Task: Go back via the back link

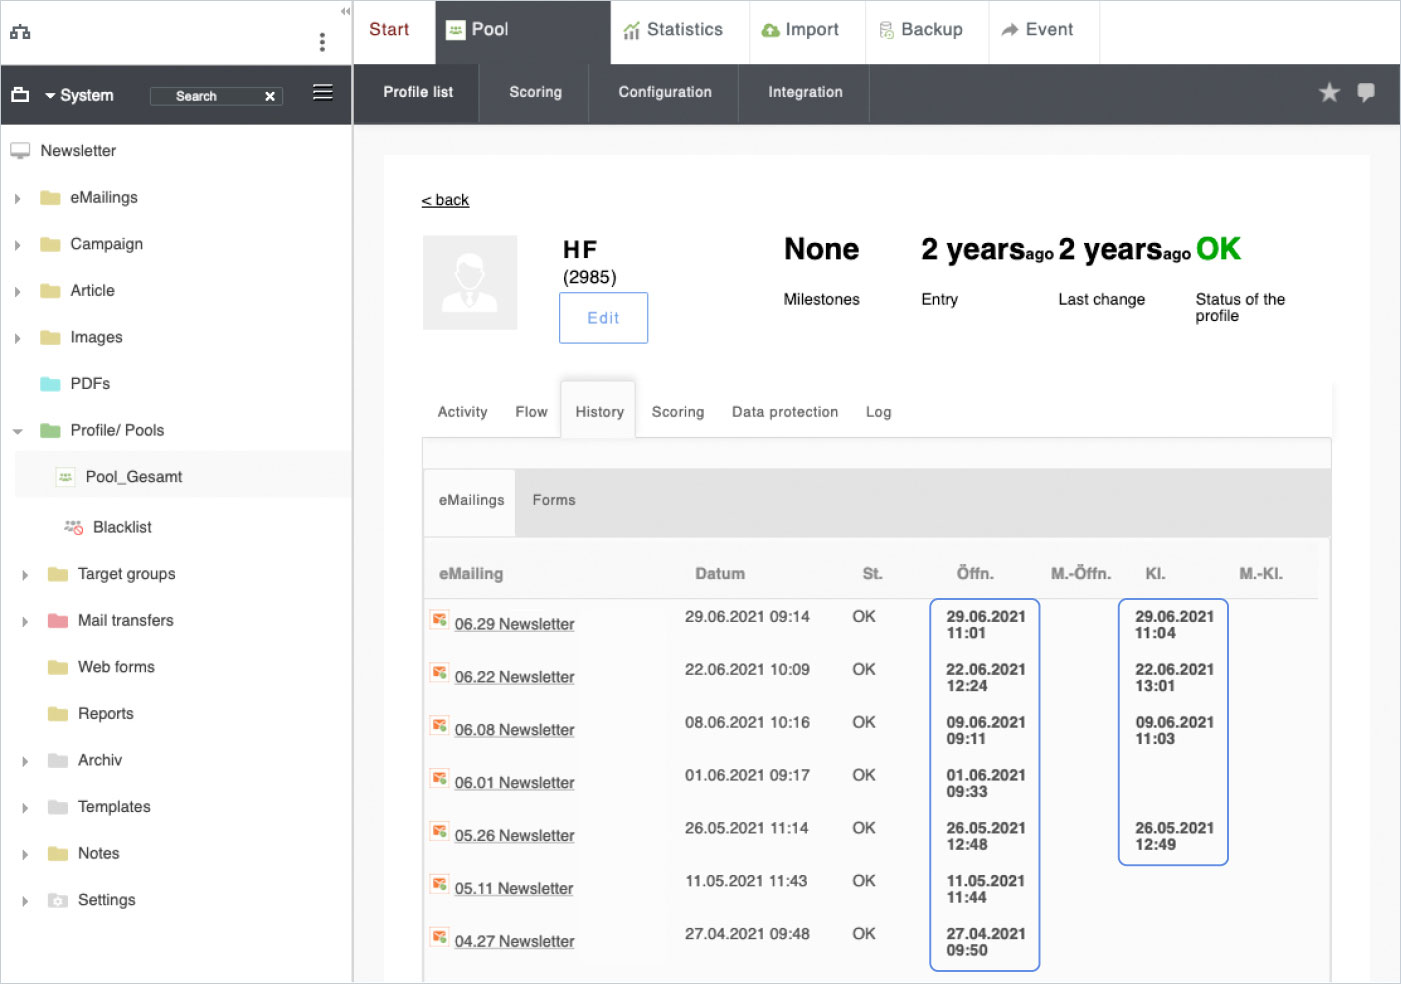Action: point(445,200)
